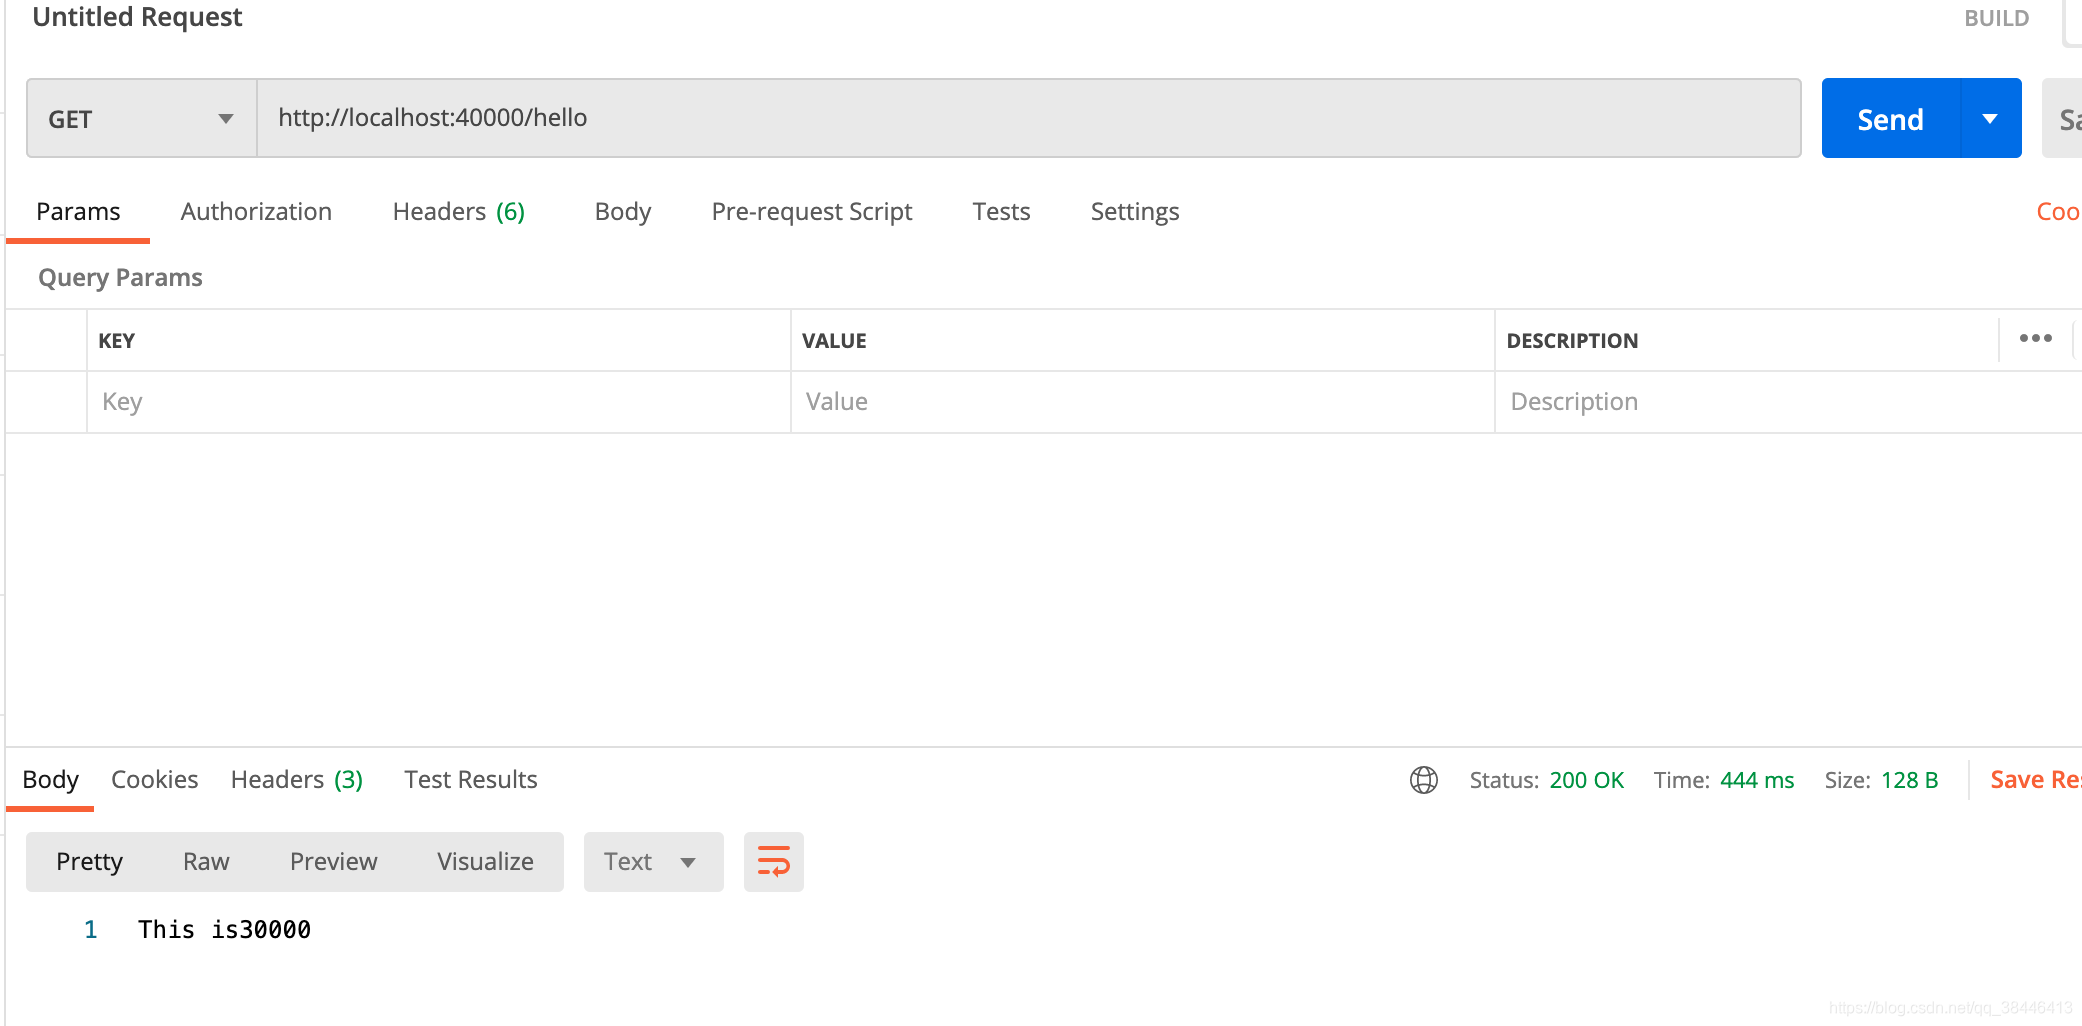
Task: Open the Settings tab
Action: pyautogui.click(x=1135, y=212)
